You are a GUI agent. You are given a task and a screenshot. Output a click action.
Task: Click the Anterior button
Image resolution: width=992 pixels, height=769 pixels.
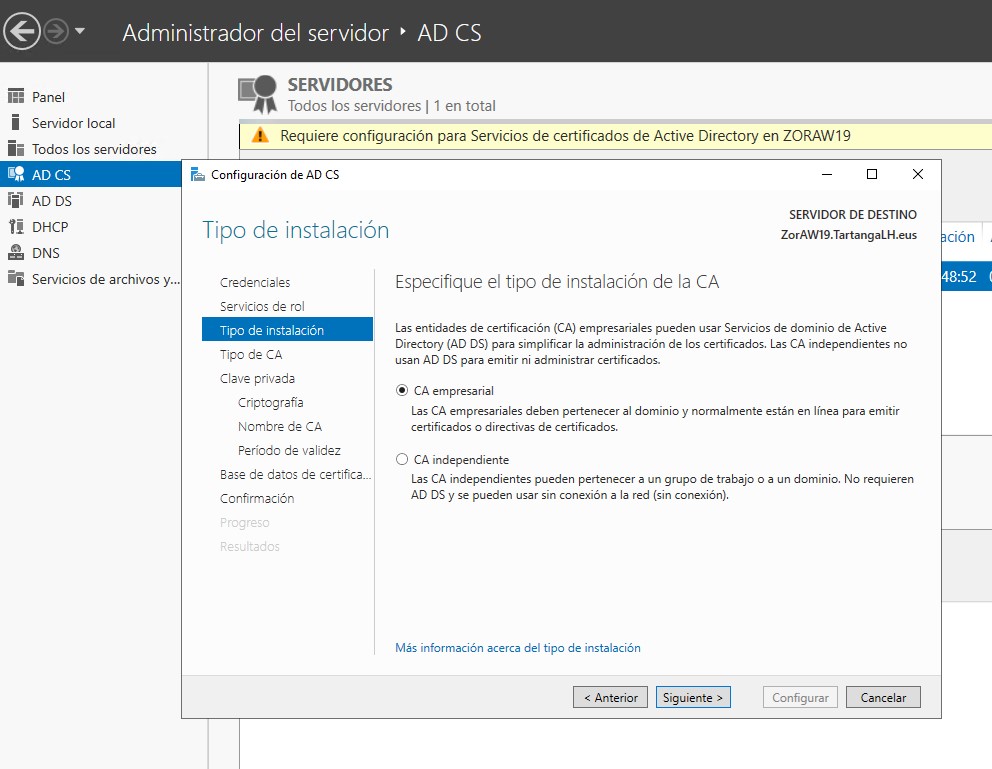[x=611, y=697]
